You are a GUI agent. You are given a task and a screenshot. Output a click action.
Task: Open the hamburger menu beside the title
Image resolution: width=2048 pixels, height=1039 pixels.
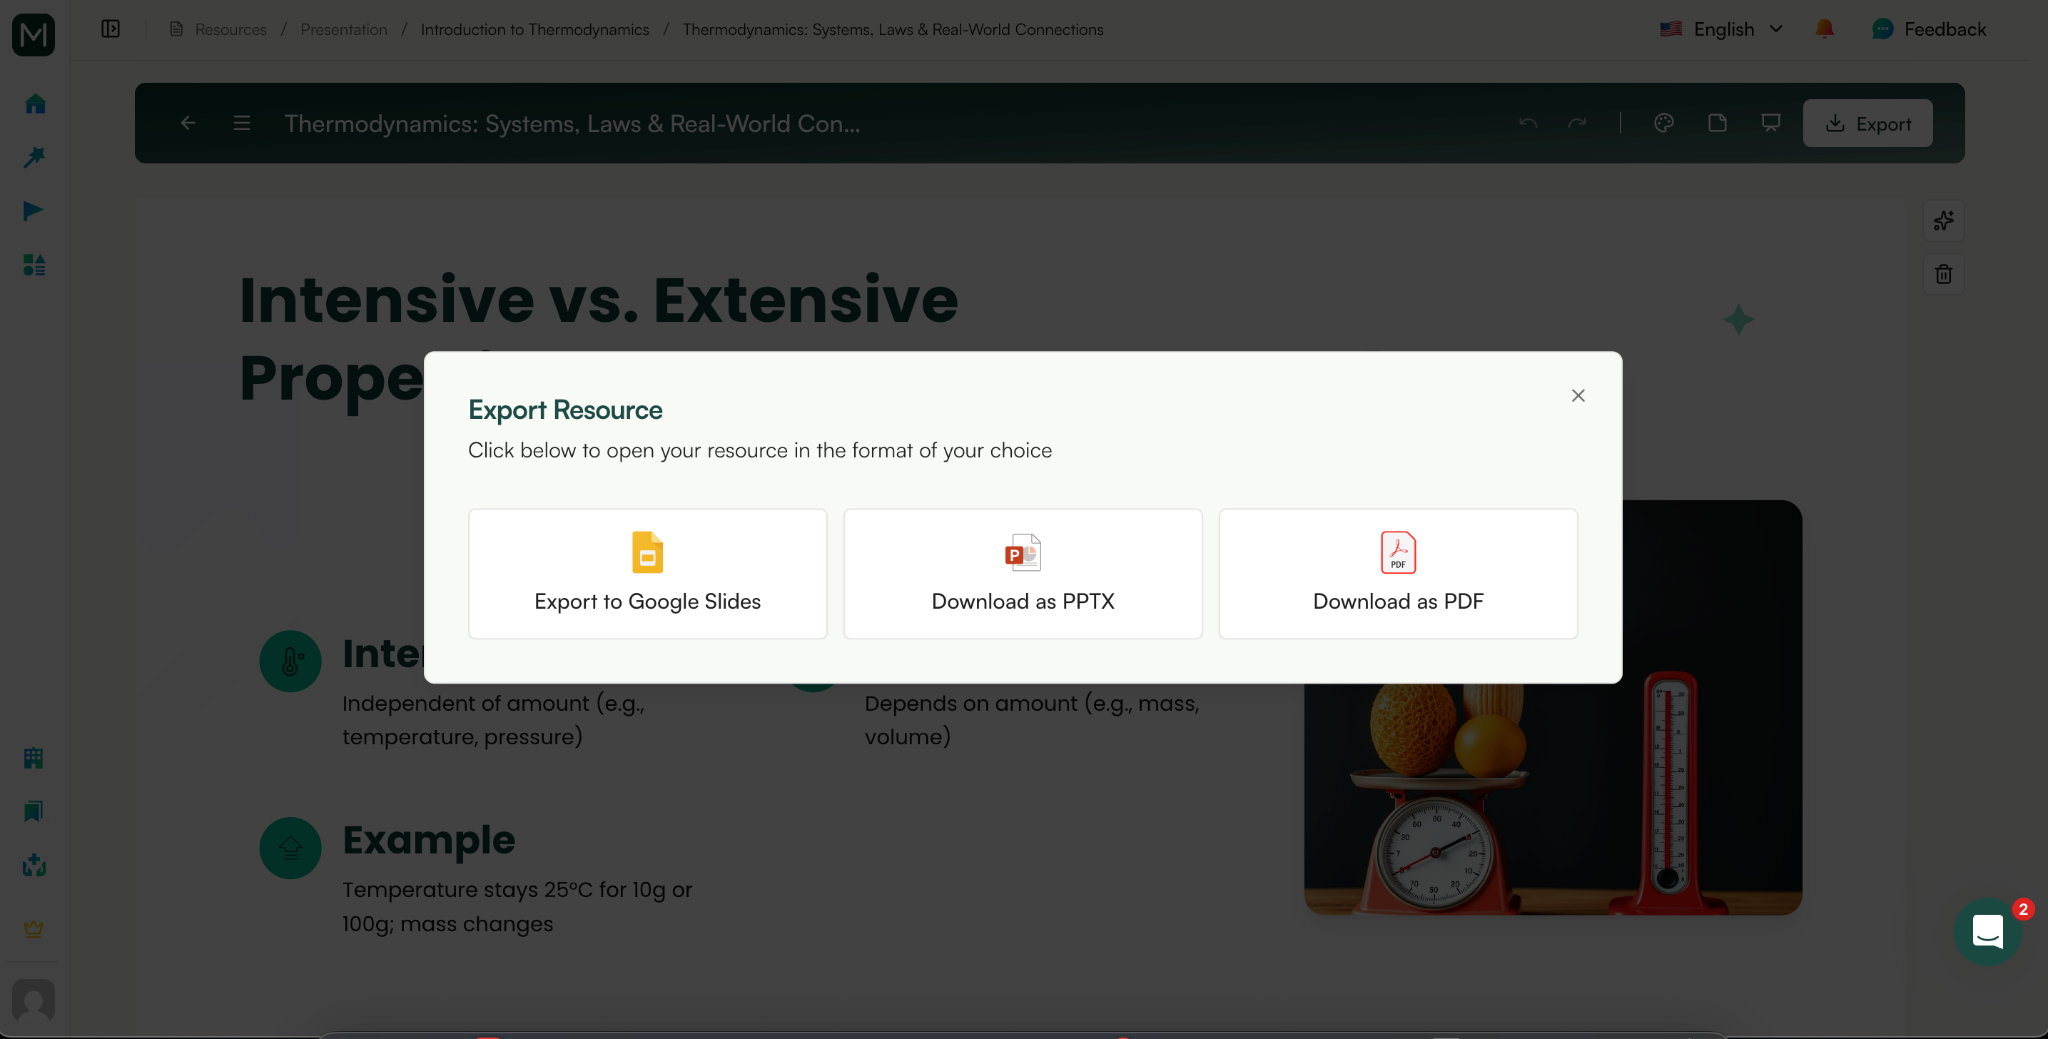coord(241,123)
